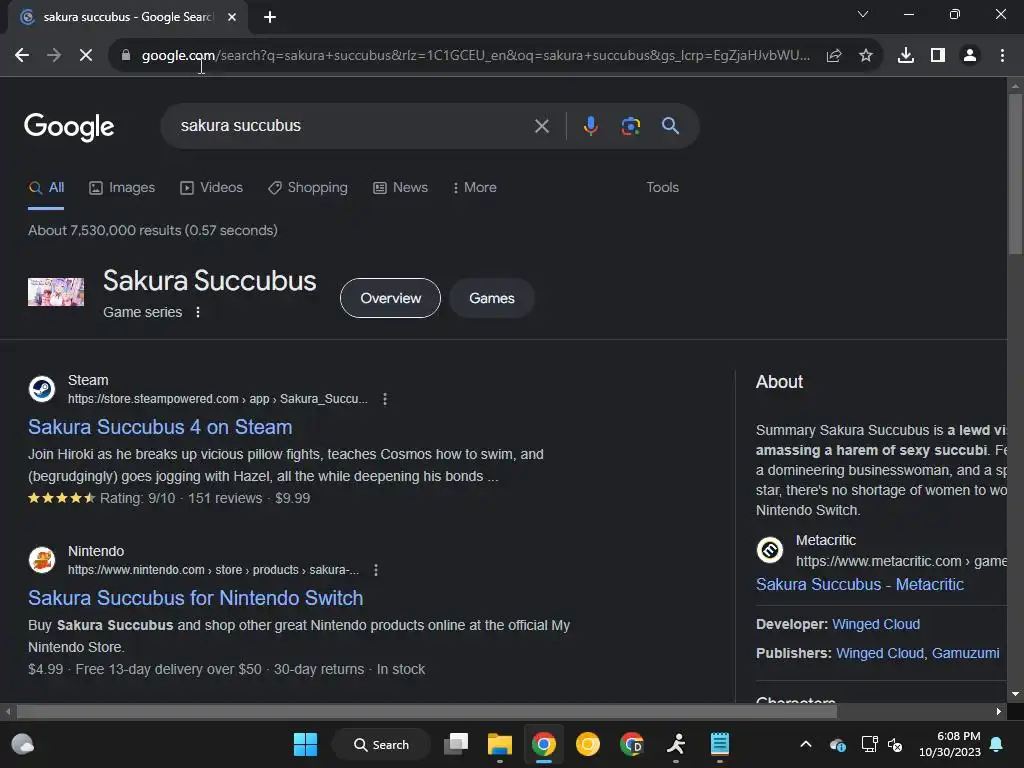
Task: Share this page icon in address bar
Action: [x=834, y=56]
